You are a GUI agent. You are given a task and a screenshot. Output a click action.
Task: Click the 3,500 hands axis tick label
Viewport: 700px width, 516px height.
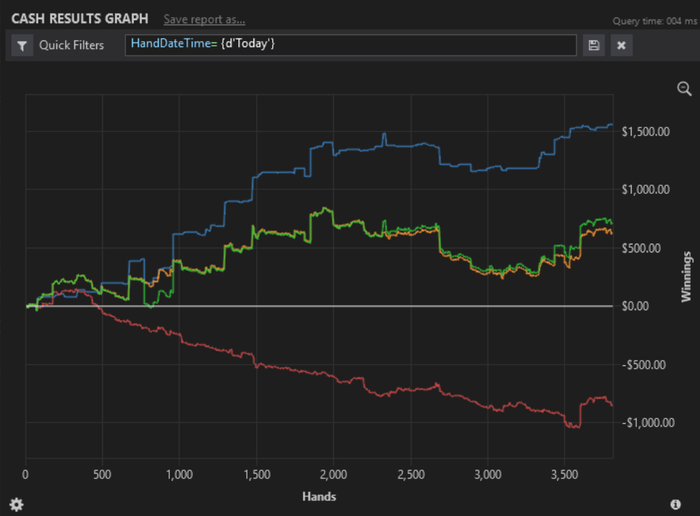click(565, 474)
